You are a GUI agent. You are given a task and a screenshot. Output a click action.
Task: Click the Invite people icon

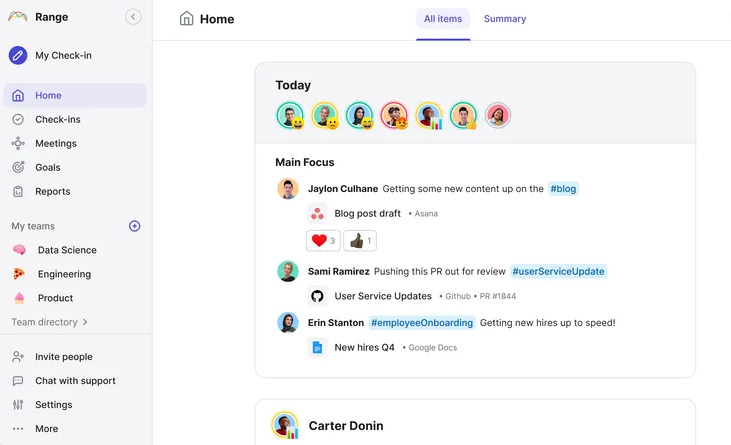click(x=18, y=357)
